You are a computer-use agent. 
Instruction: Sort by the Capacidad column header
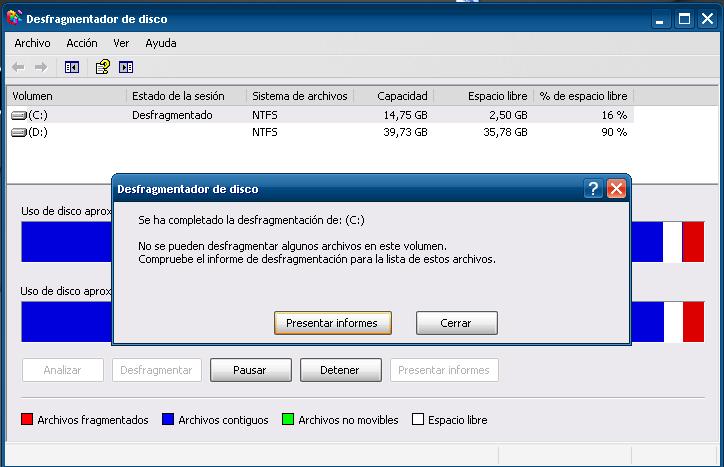tap(402, 96)
